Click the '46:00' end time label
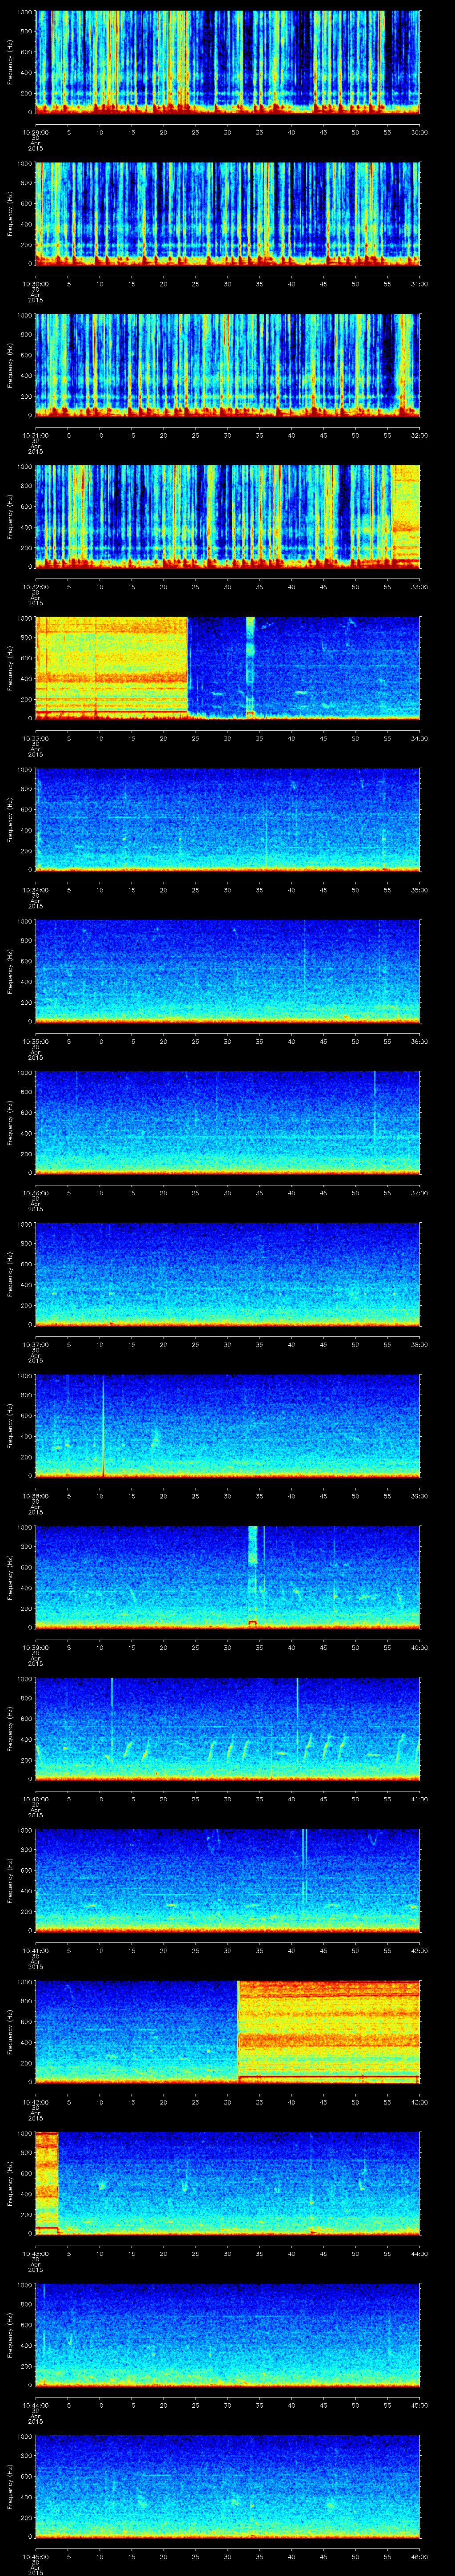 (419, 2556)
